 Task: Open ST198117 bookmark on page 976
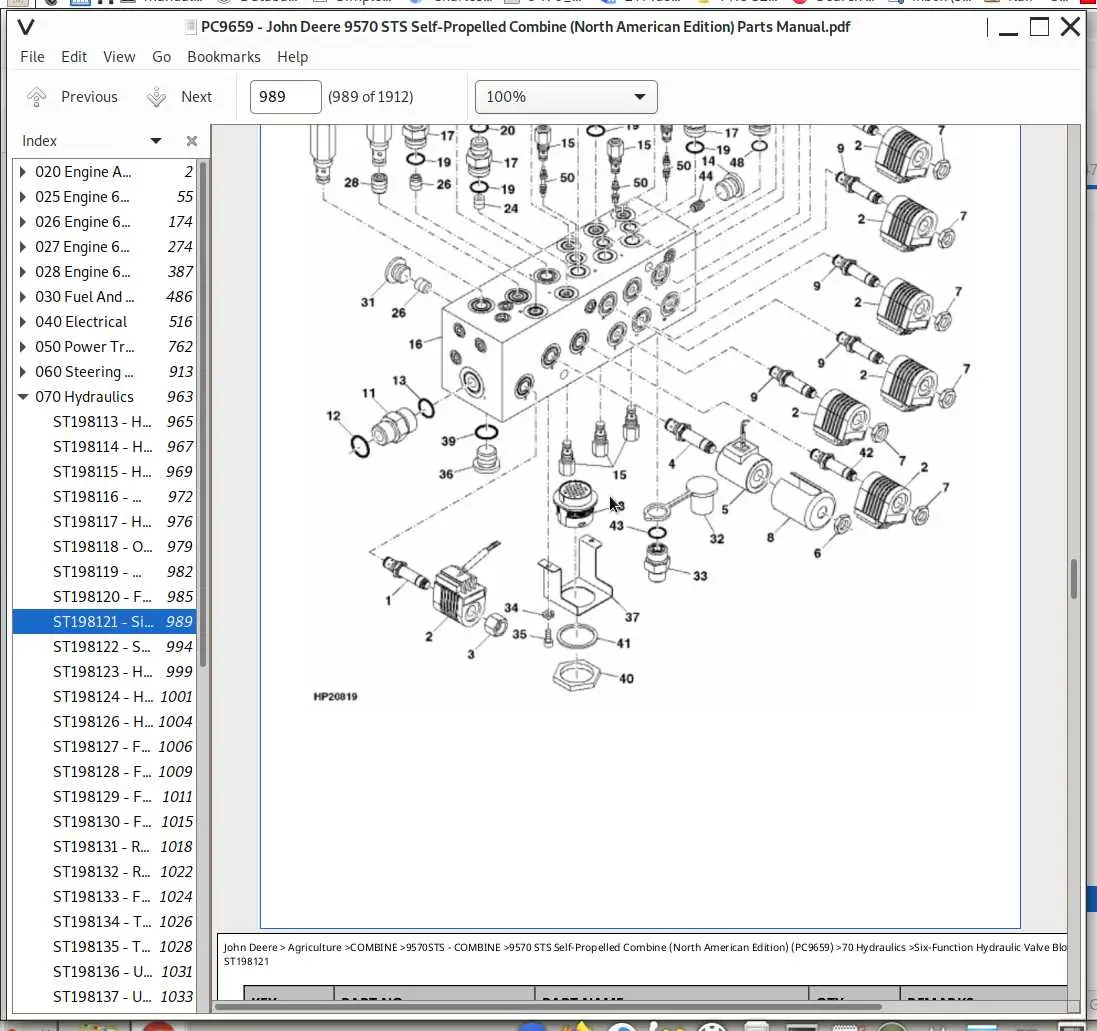[x=104, y=522]
